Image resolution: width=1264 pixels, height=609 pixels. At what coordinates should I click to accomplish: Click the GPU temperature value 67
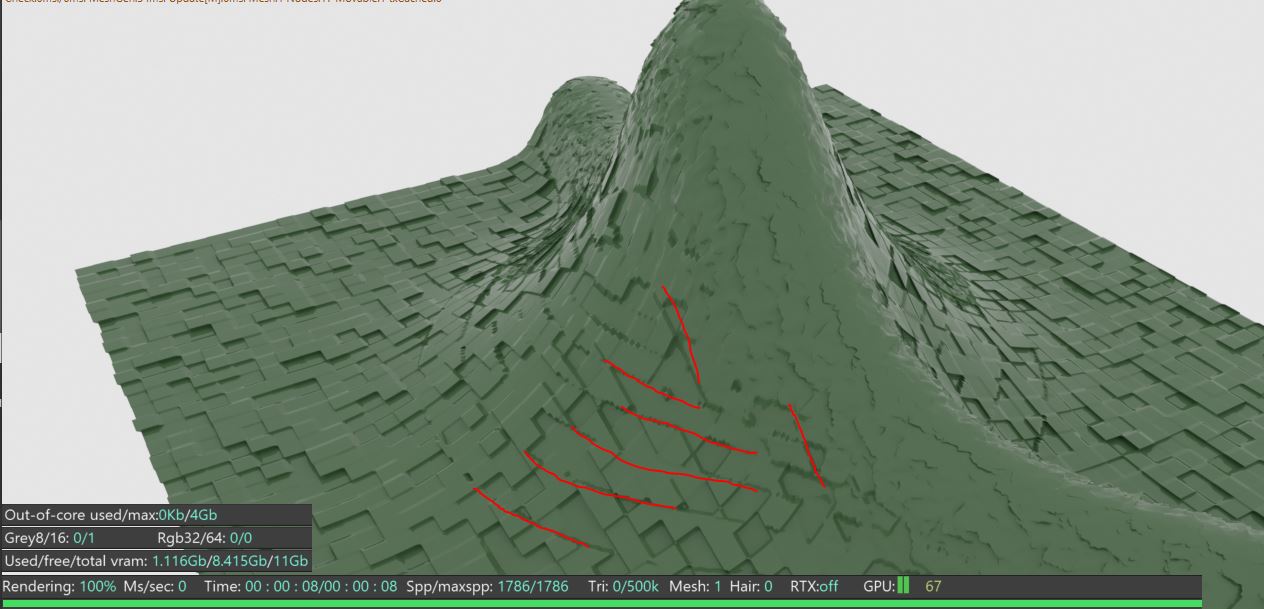934,586
